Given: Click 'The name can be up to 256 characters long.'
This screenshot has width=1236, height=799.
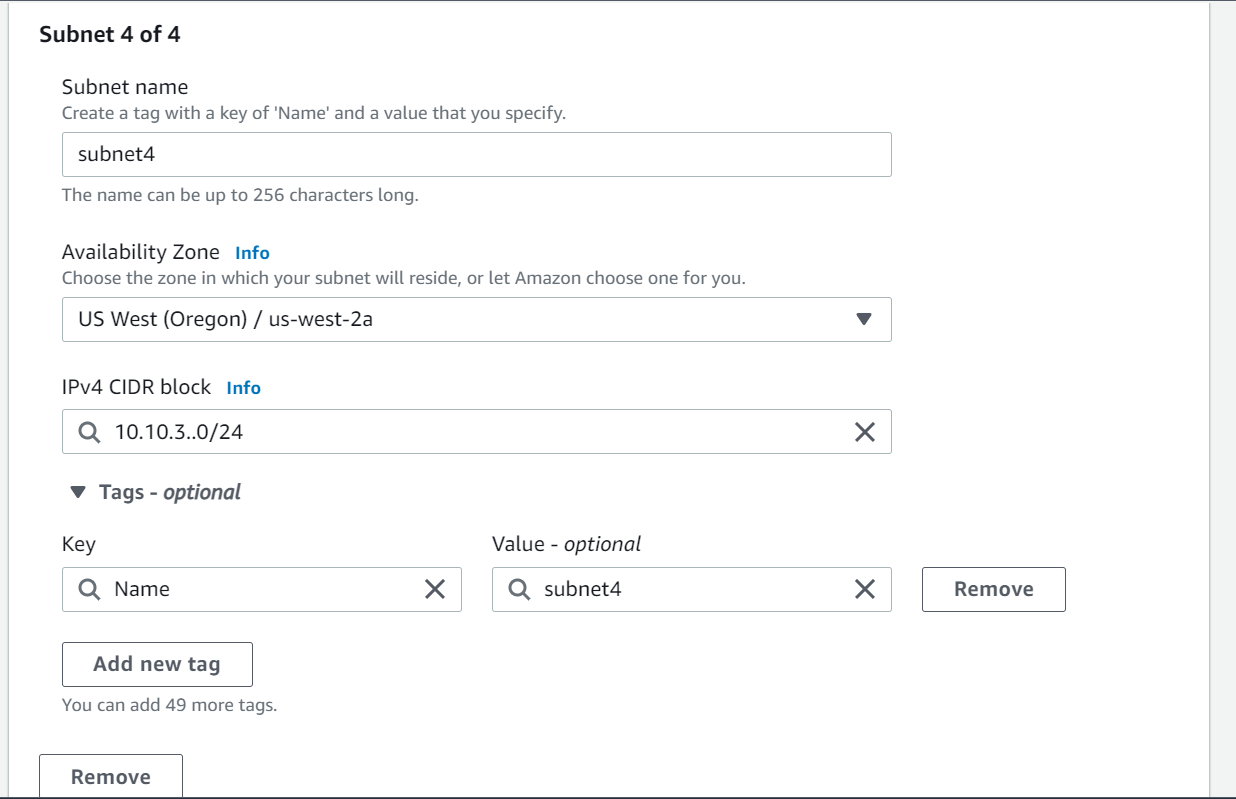Looking at the screenshot, I should pyautogui.click(x=240, y=195).
